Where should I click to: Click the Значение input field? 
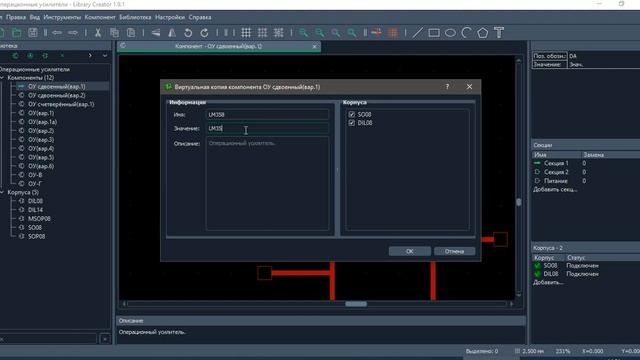click(x=267, y=128)
